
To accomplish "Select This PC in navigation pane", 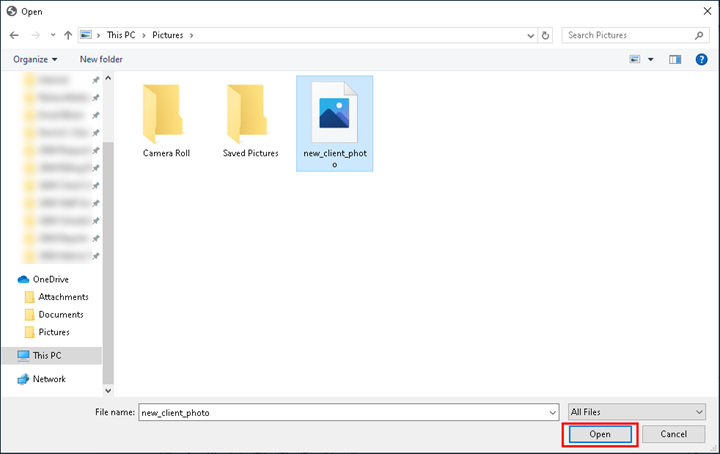I will point(47,355).
